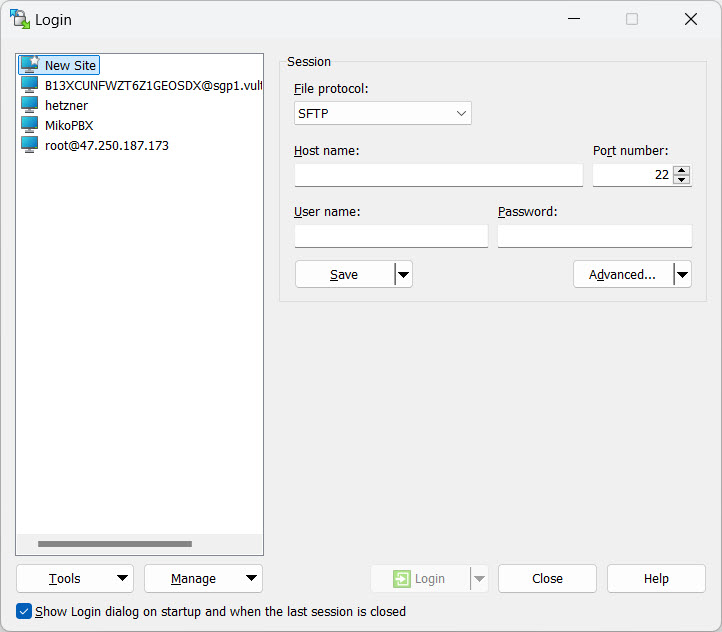Click into the User name field
The image size is (722, 632).
tap(391, 236)
